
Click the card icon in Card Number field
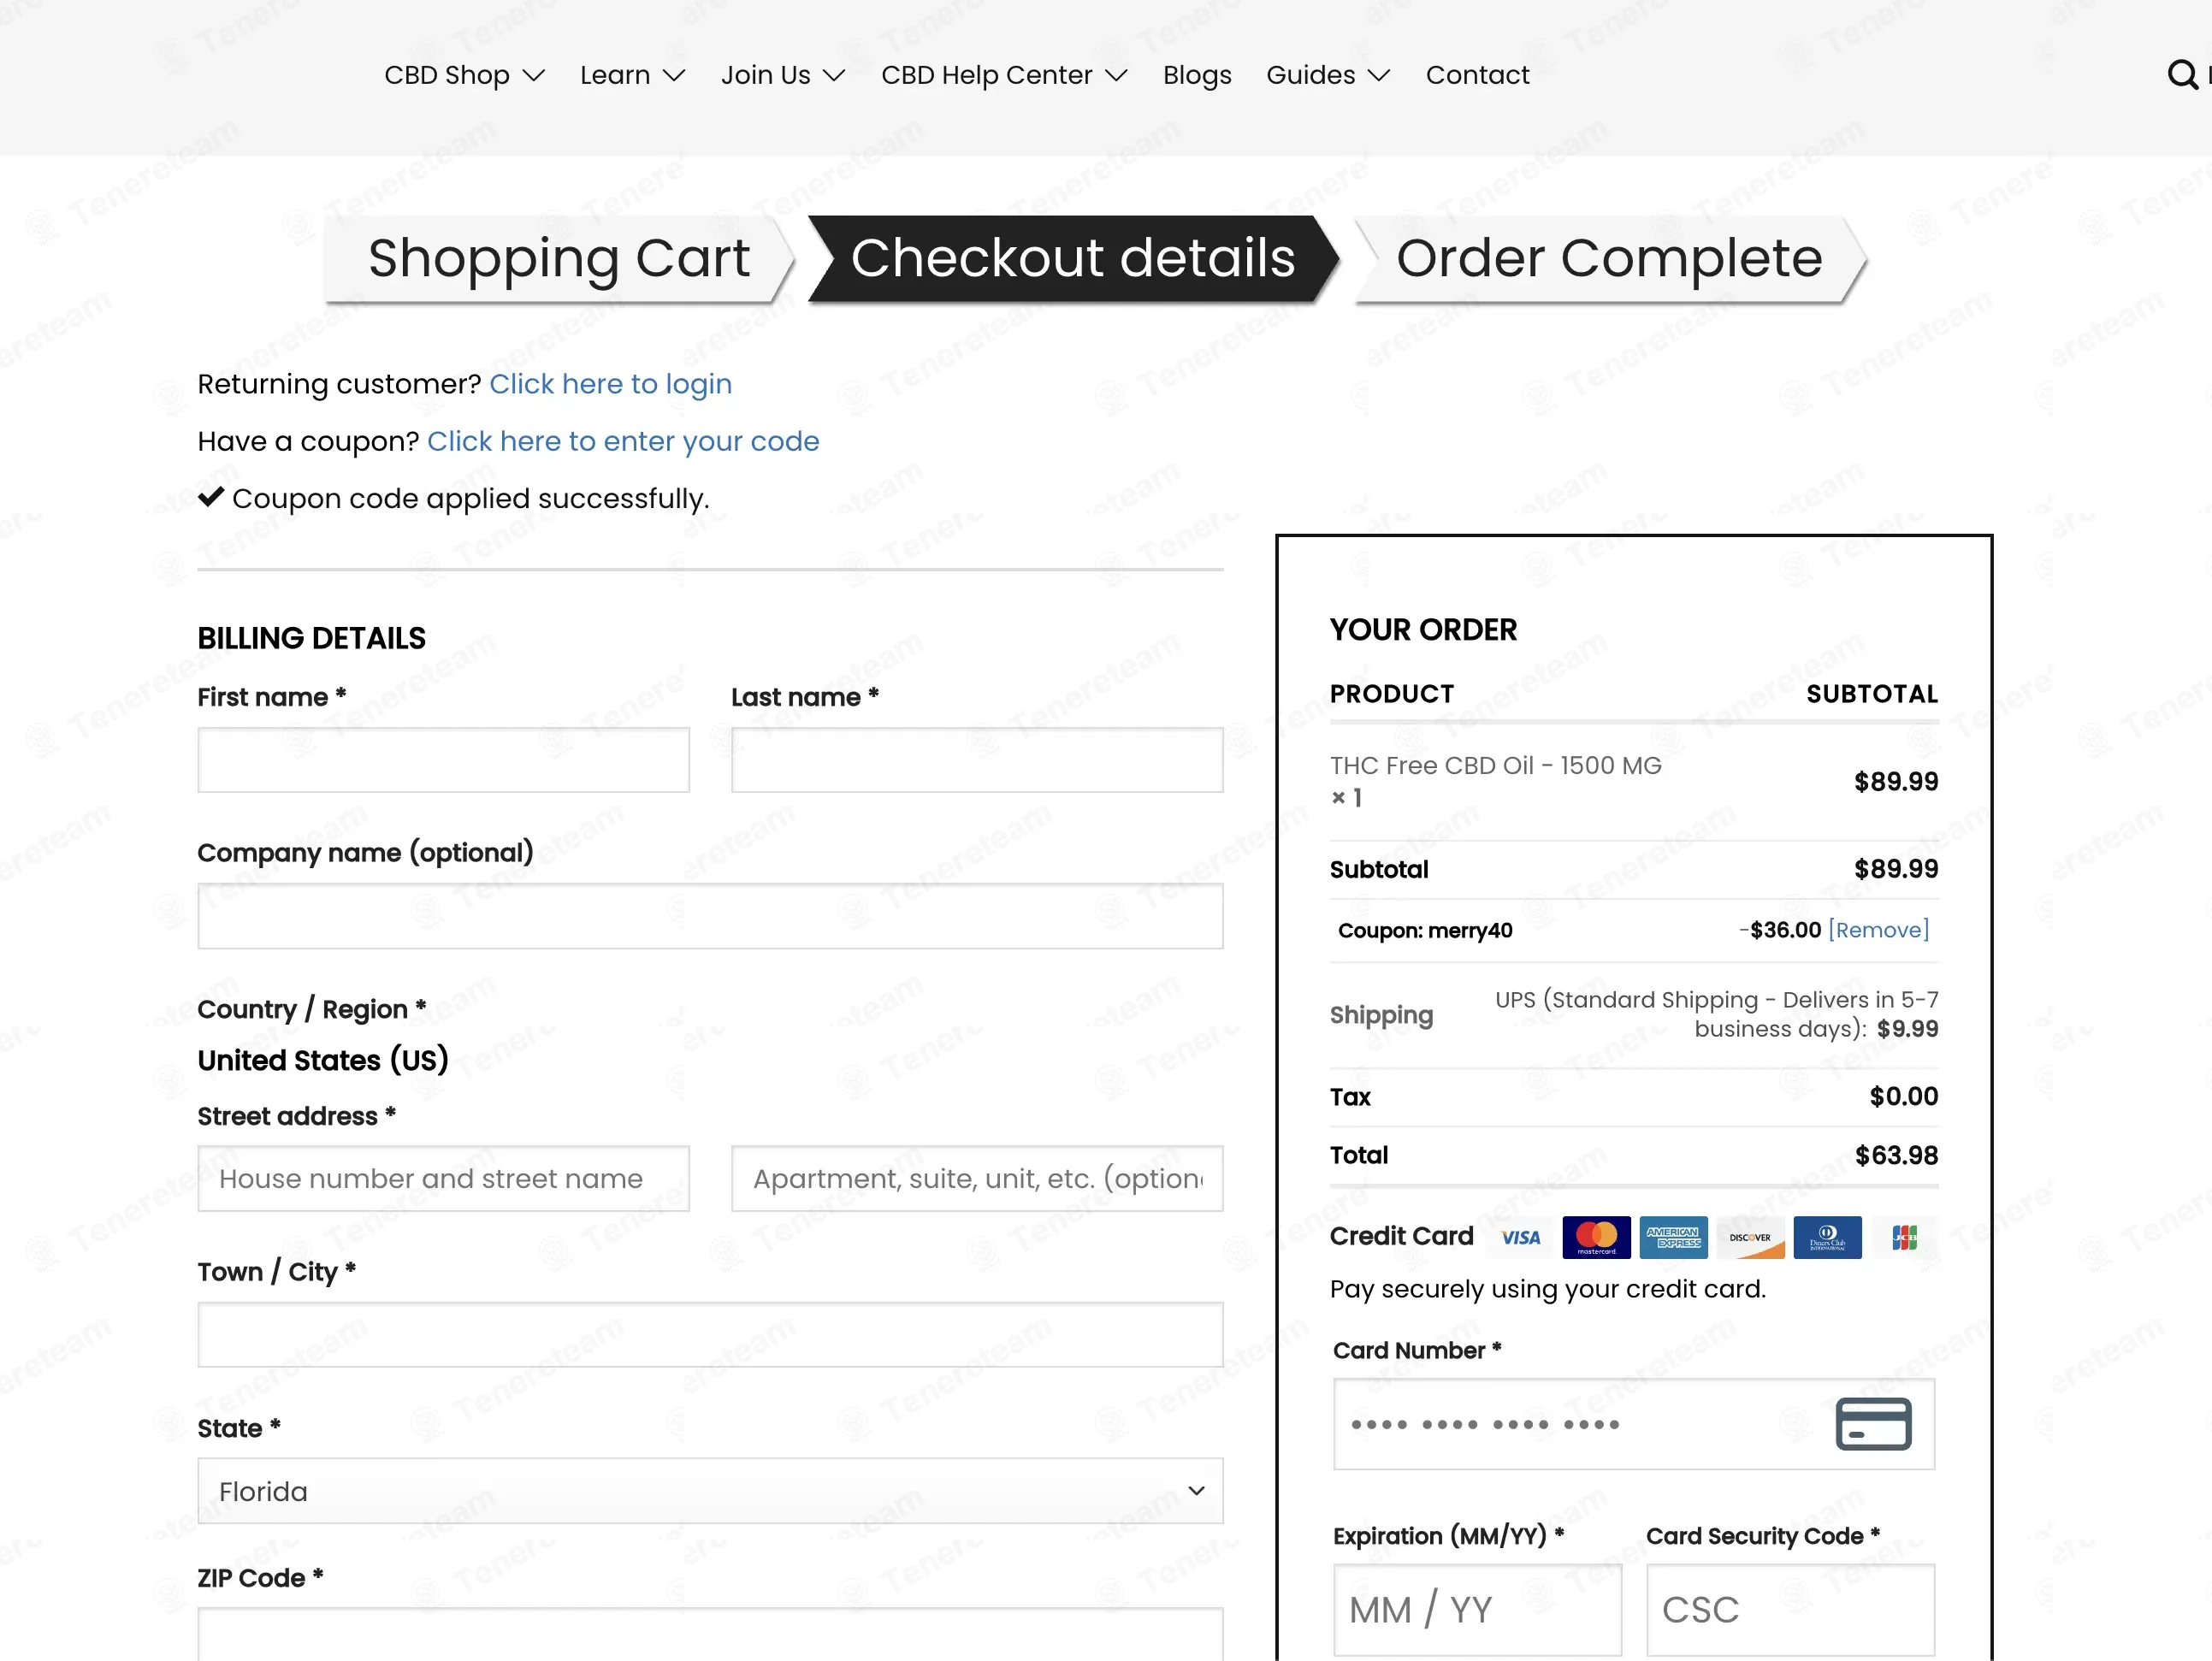coord(1873,1423)
